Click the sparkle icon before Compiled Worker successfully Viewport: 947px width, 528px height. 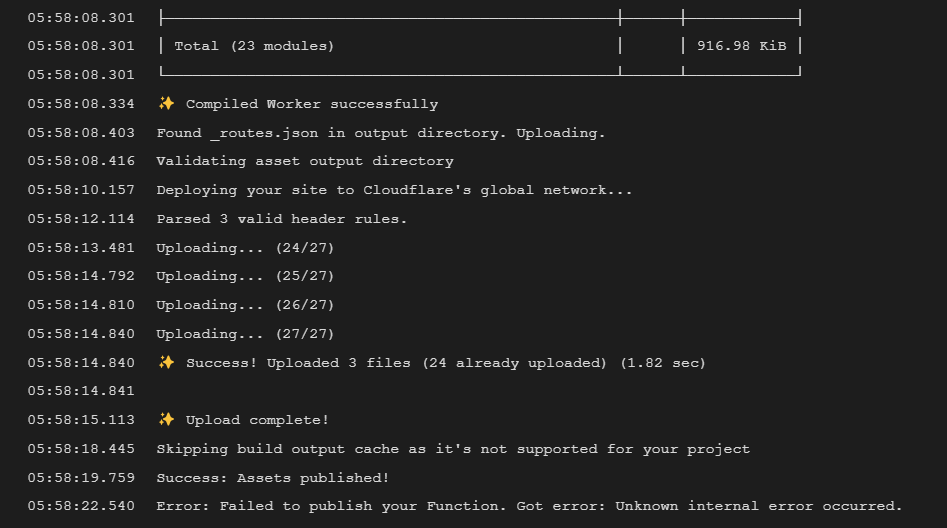[x=166, y=103]
